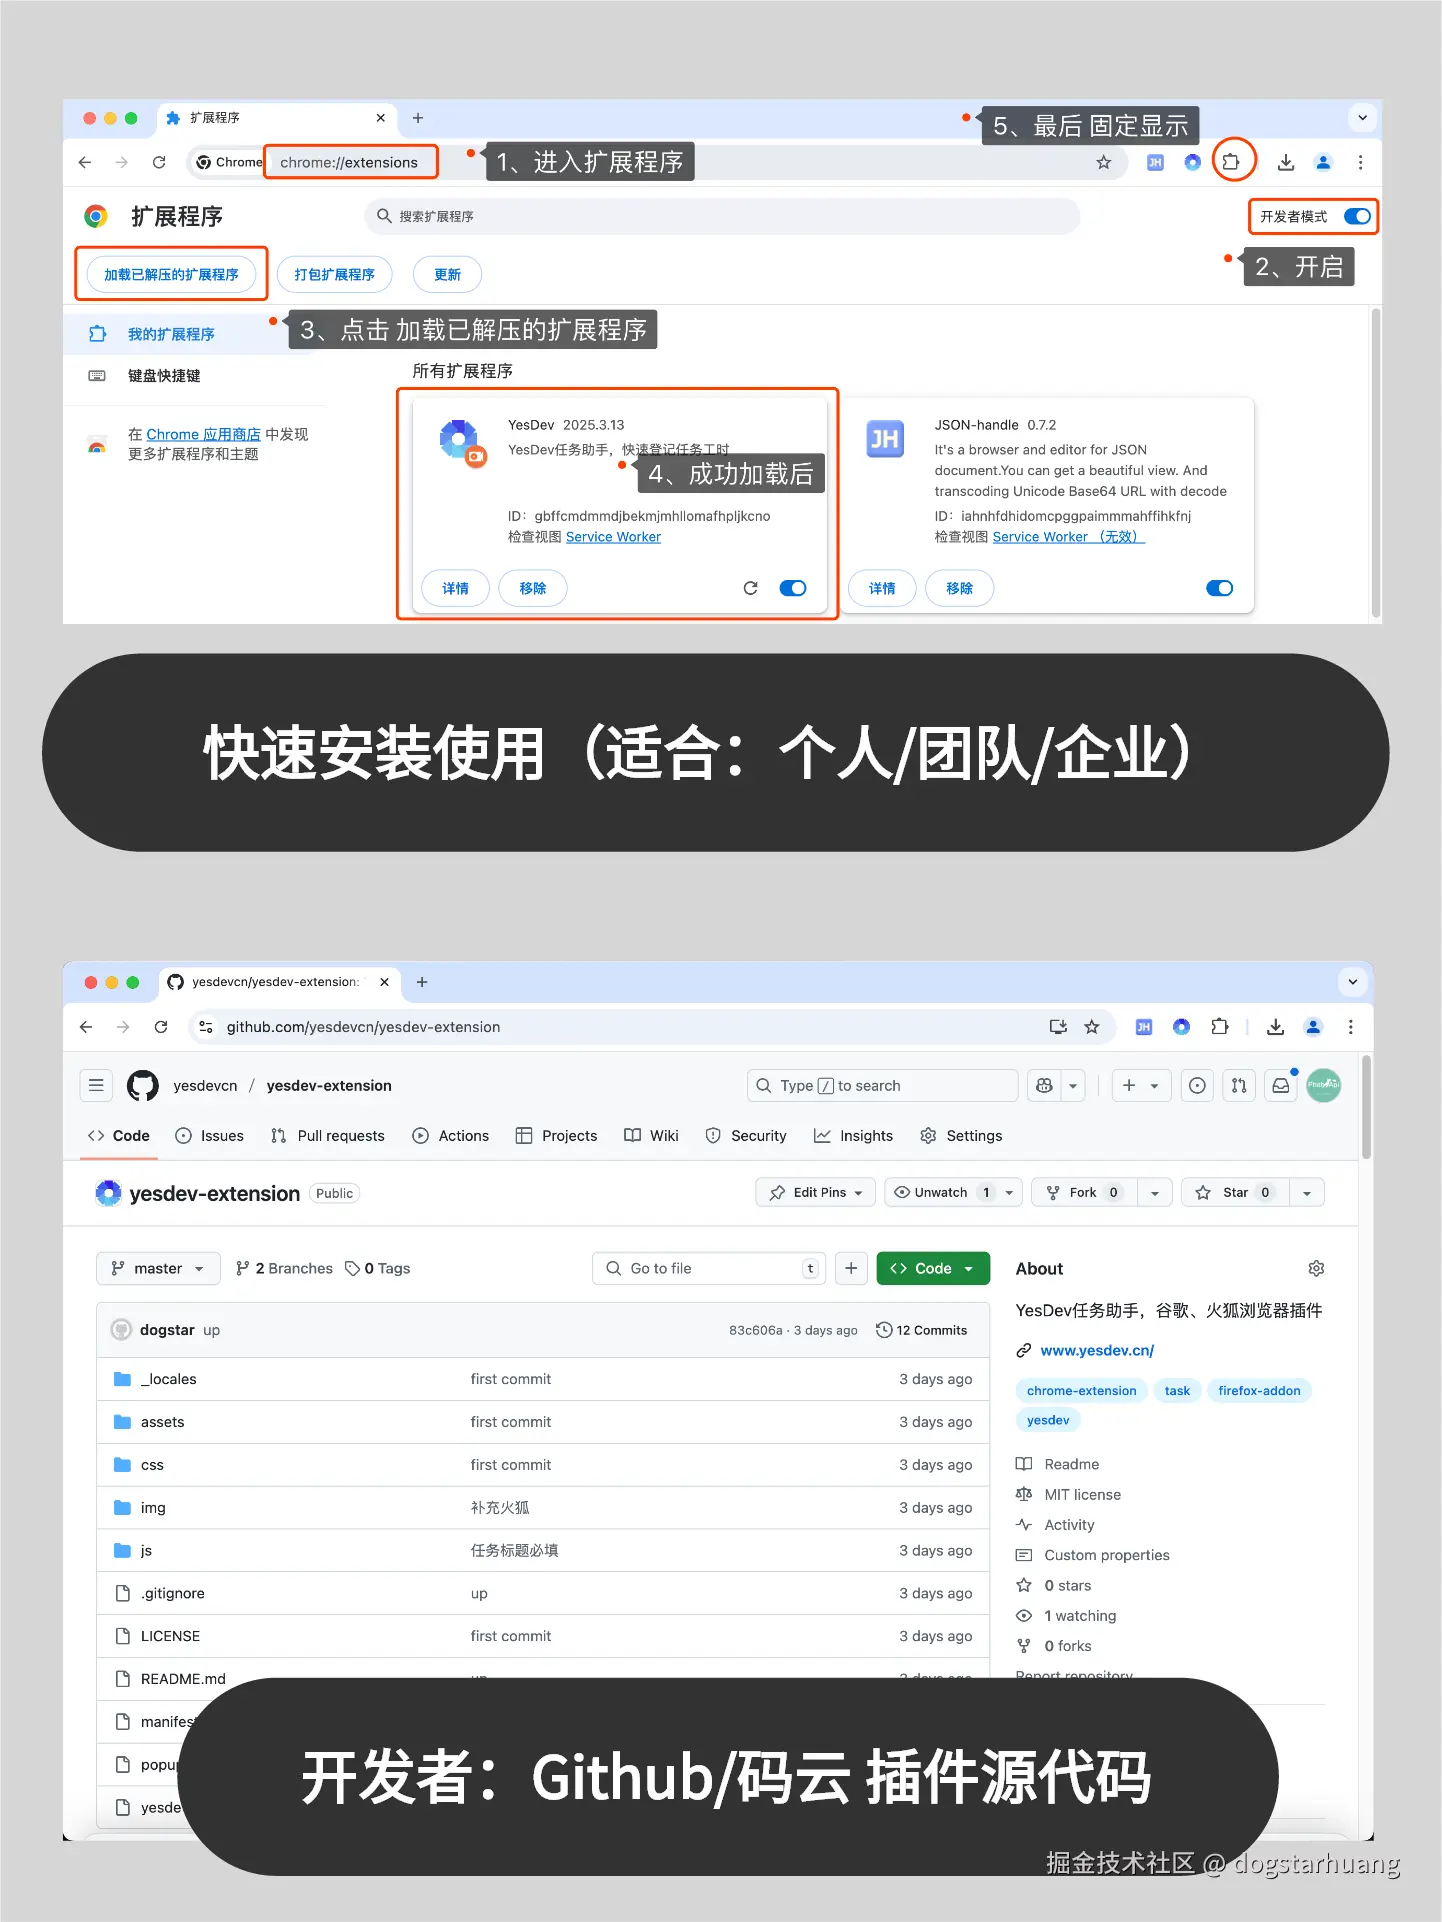Screen dimensions: 1442x1922
Task: Open site info icon in GitHub address bar
Action: click(x=205, y=1027)
